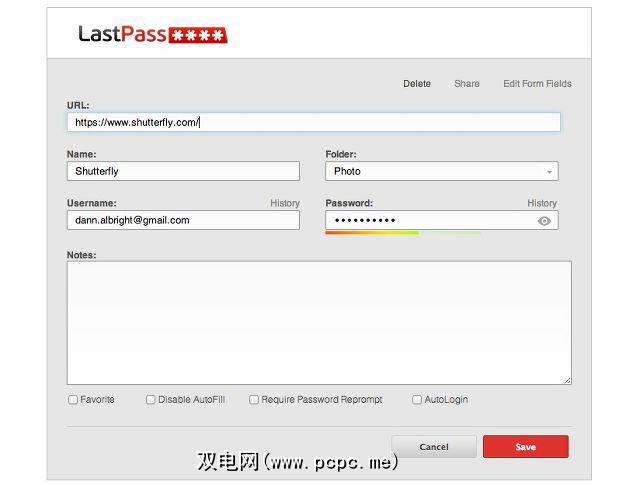Screen dimensions: 640x485
Task: View Username History
Action: 285,203
